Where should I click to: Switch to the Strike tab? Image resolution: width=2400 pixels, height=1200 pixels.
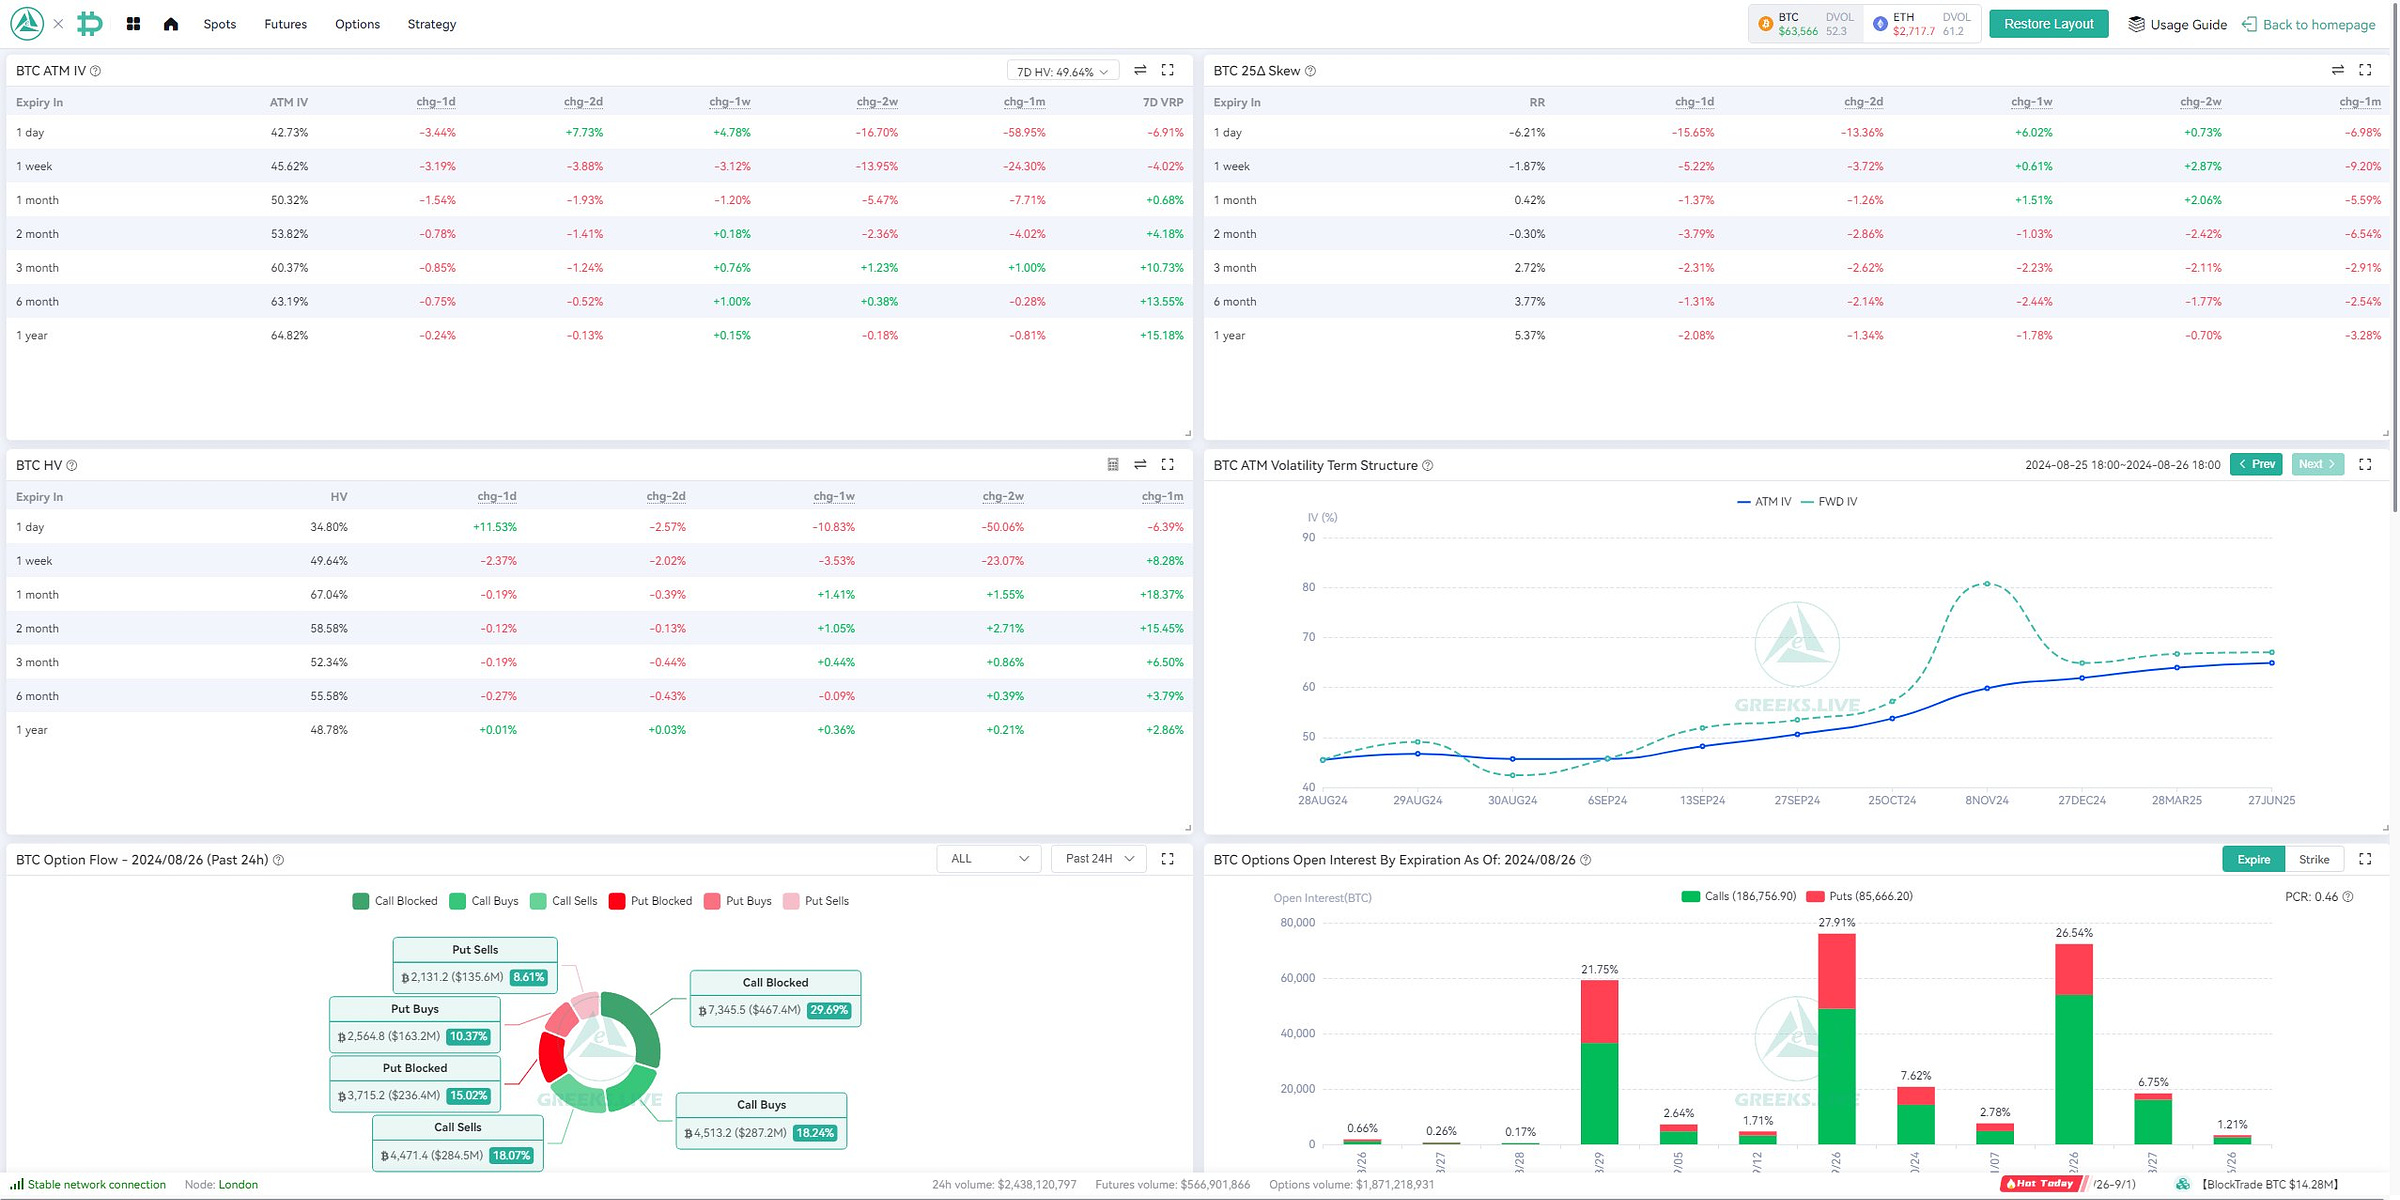[2314, 859]
